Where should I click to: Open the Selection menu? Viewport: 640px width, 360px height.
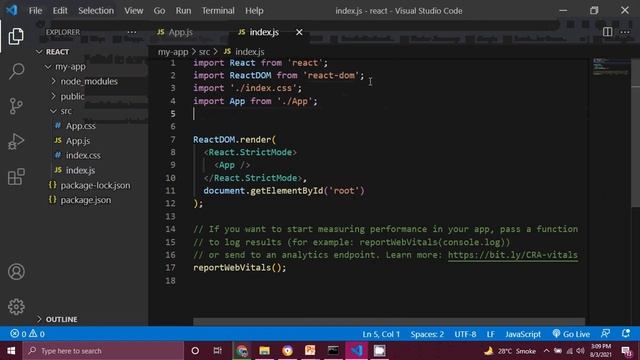96,11
